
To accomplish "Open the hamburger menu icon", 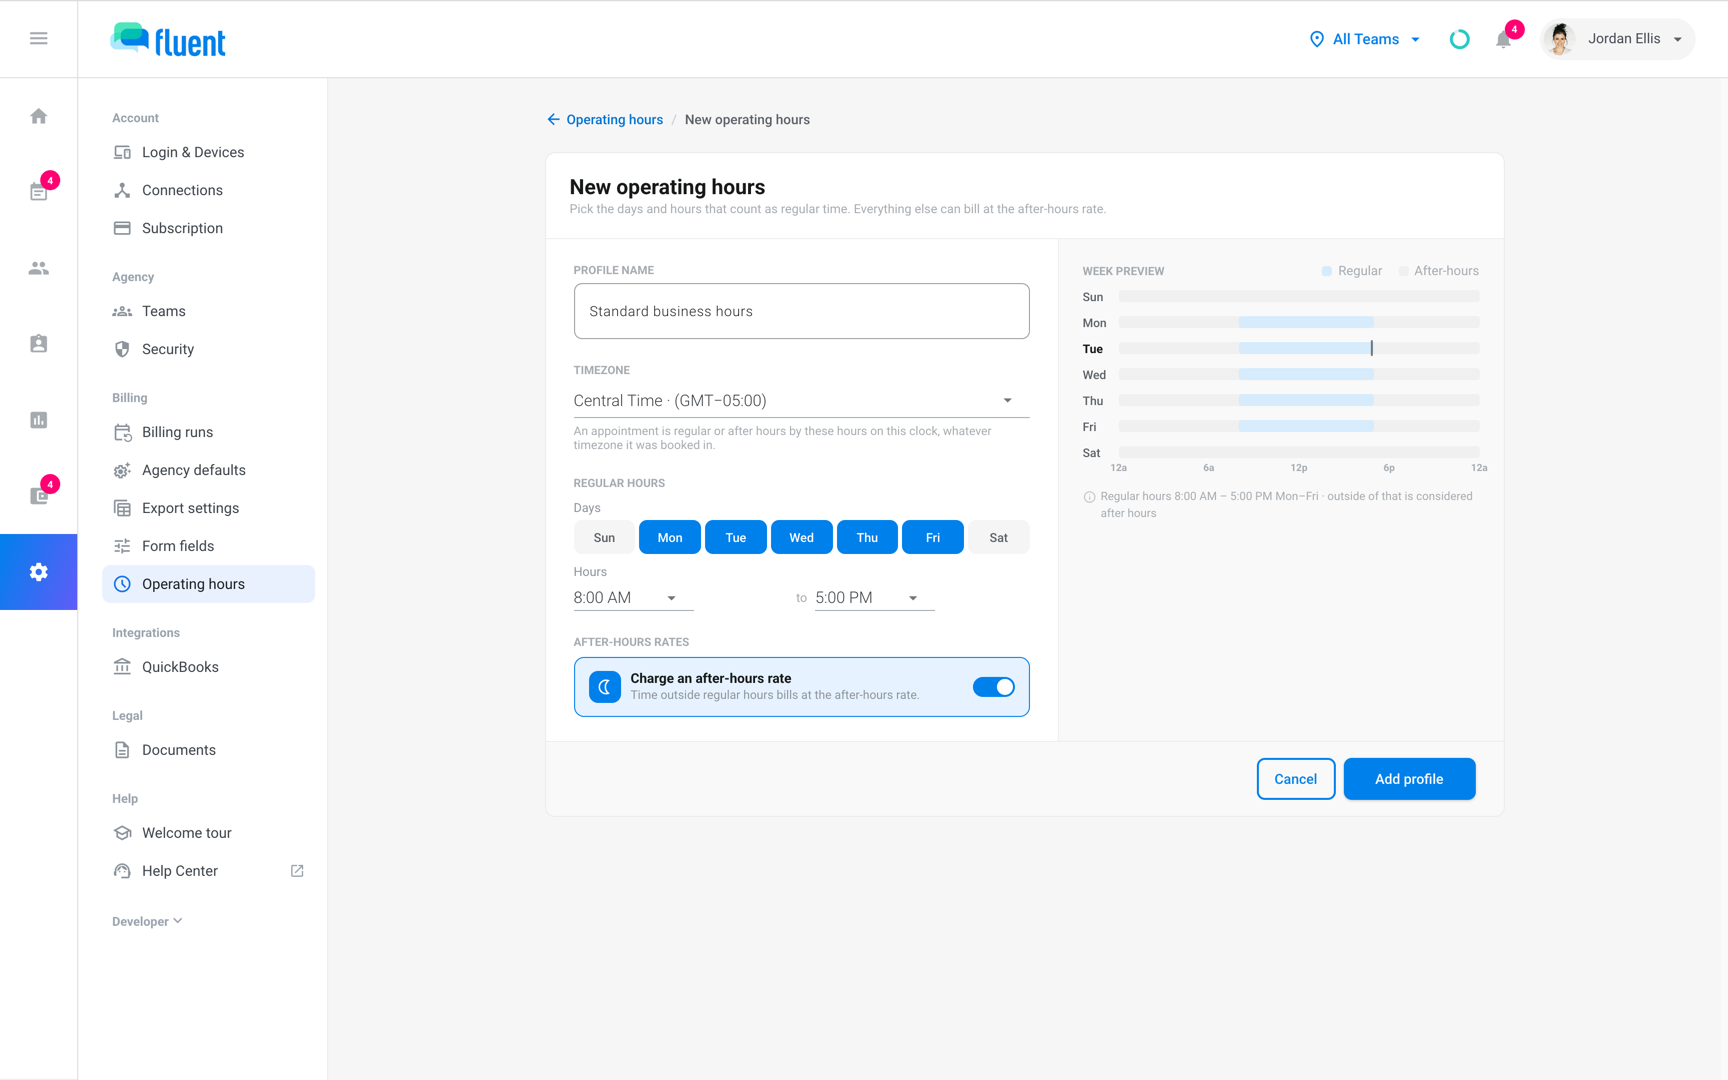I will tap(38, 38).
